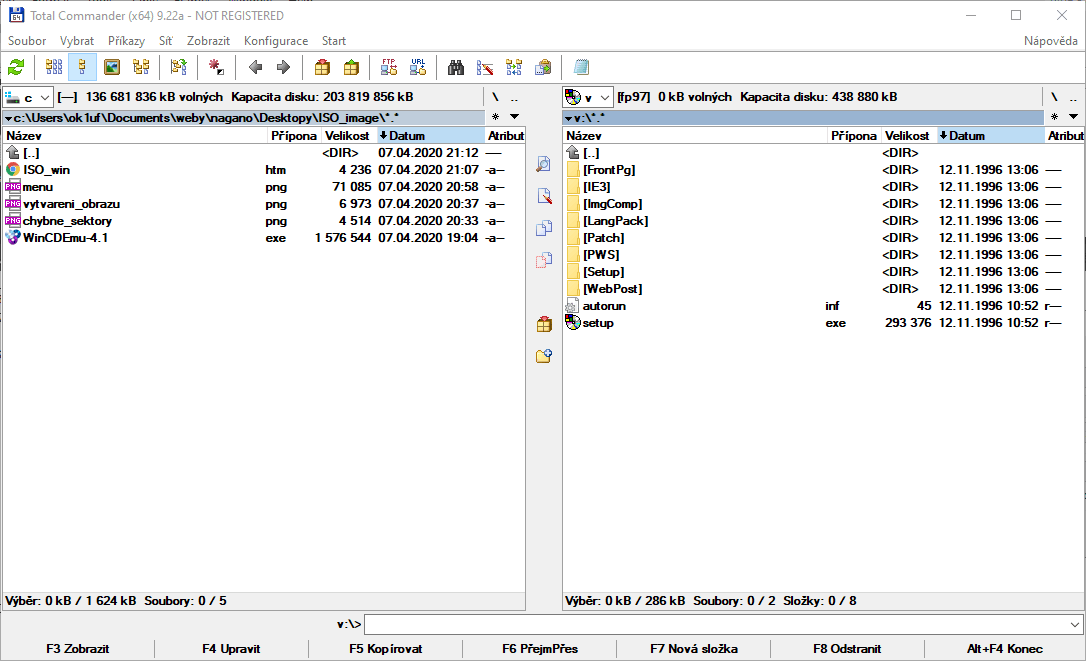This screenshot has height=661, width=1086.
Task: Click the Synchronize directories toolbar icon
Action: pos(514,68)
